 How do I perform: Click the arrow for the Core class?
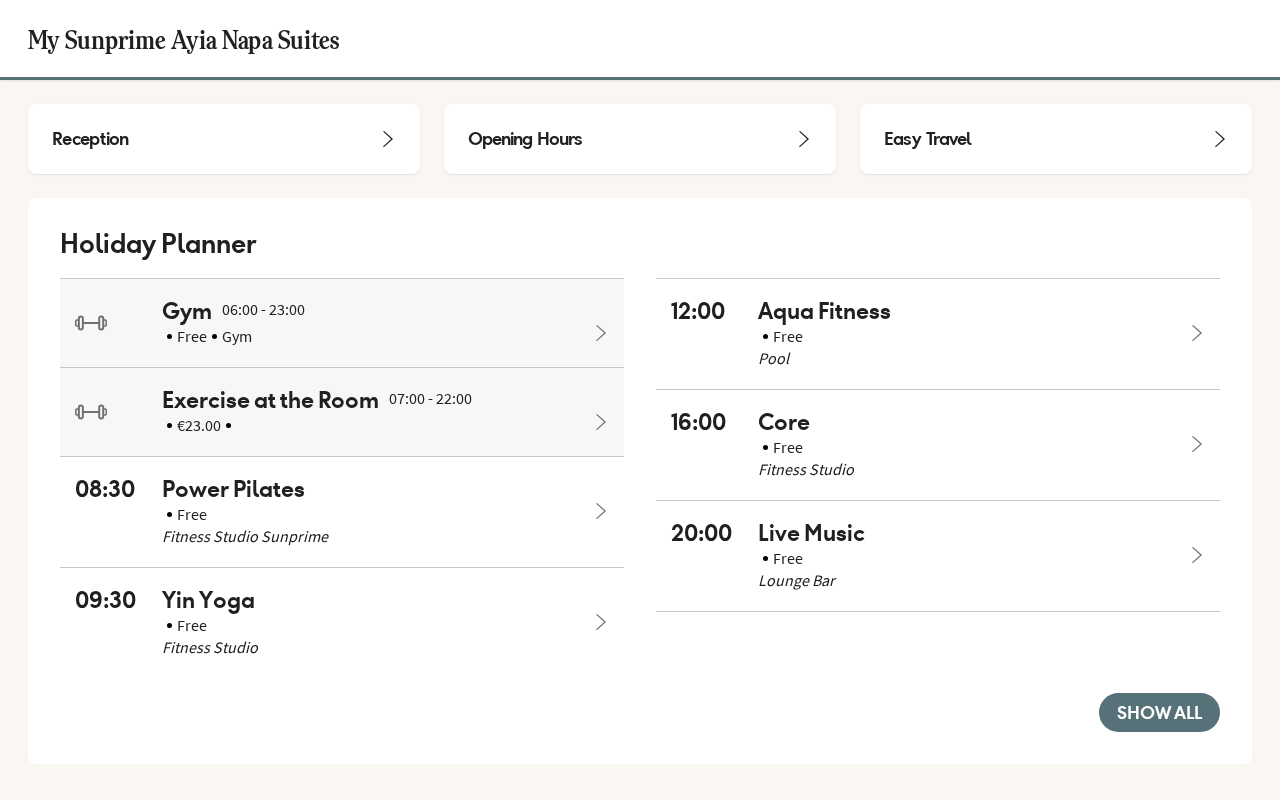[1197, 444]
